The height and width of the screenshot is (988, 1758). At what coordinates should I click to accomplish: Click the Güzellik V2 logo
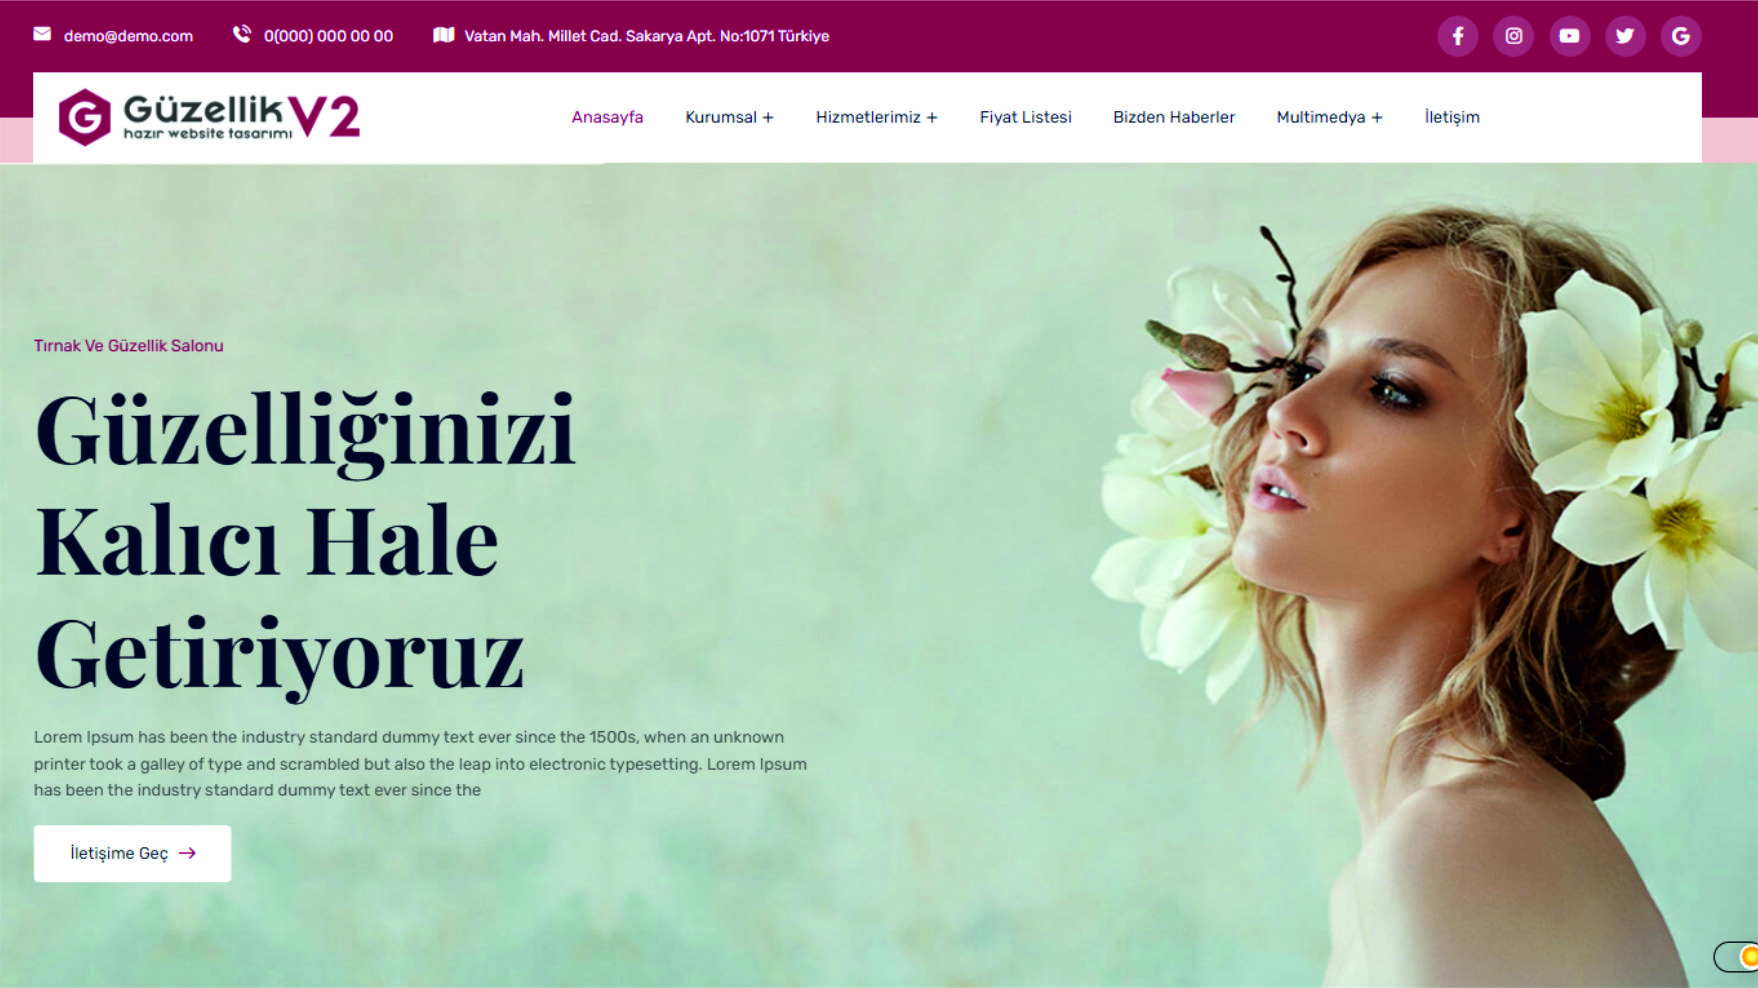tap(209, 117)
